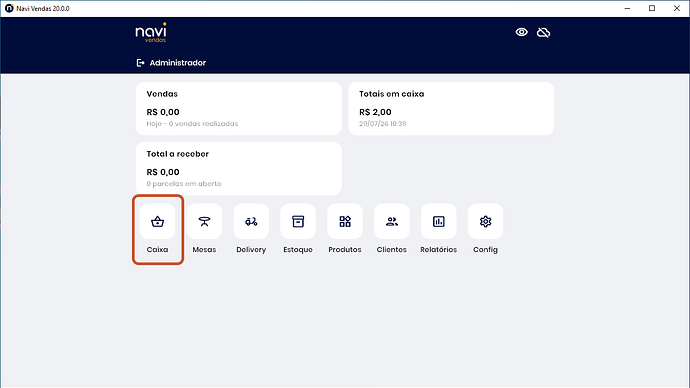690x388 pixels.
Task: Click the Caixa label text
Action: [158, 249]
